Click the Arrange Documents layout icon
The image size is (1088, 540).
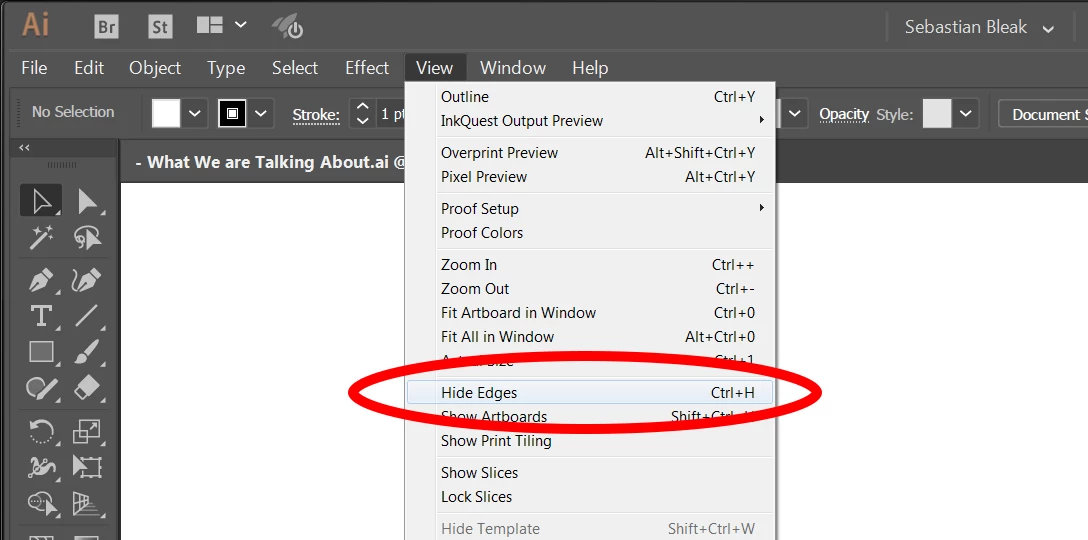click(x=210, y=26)
